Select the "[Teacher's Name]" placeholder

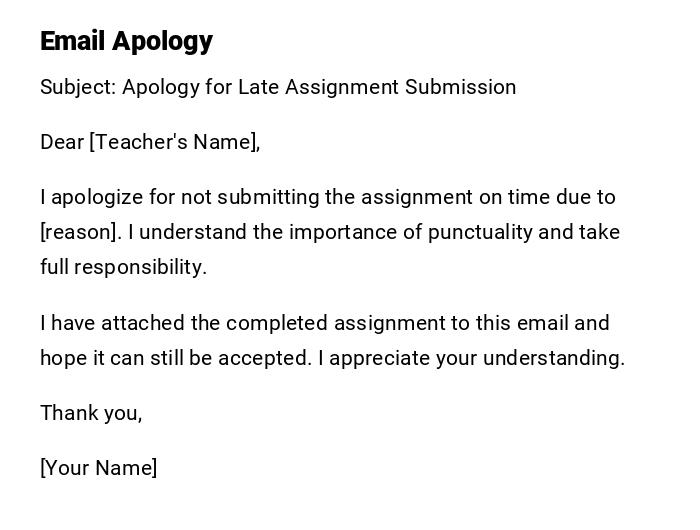175,142
